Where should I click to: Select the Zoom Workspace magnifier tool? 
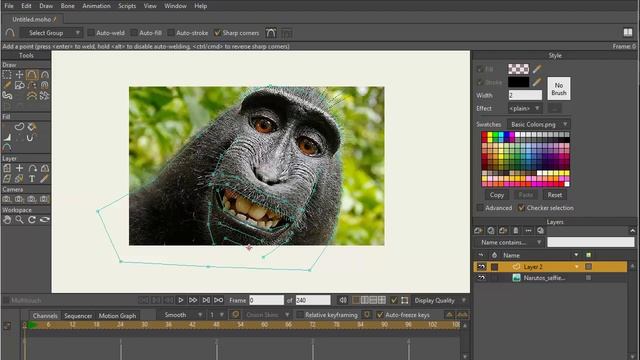point(19,220)
